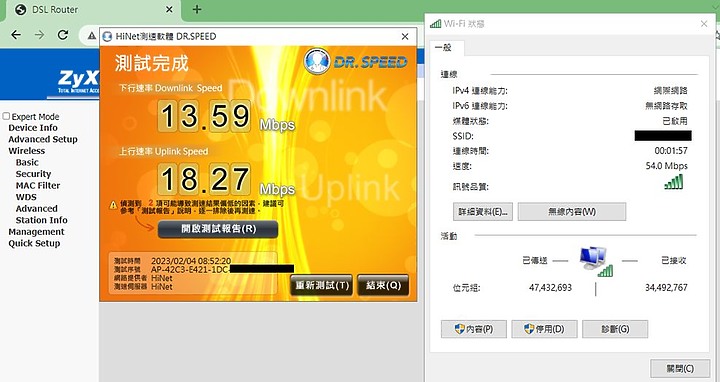
Task: Click the received bytes value 34,492,767
Action: pyautogui.click(x=666, y=287)
